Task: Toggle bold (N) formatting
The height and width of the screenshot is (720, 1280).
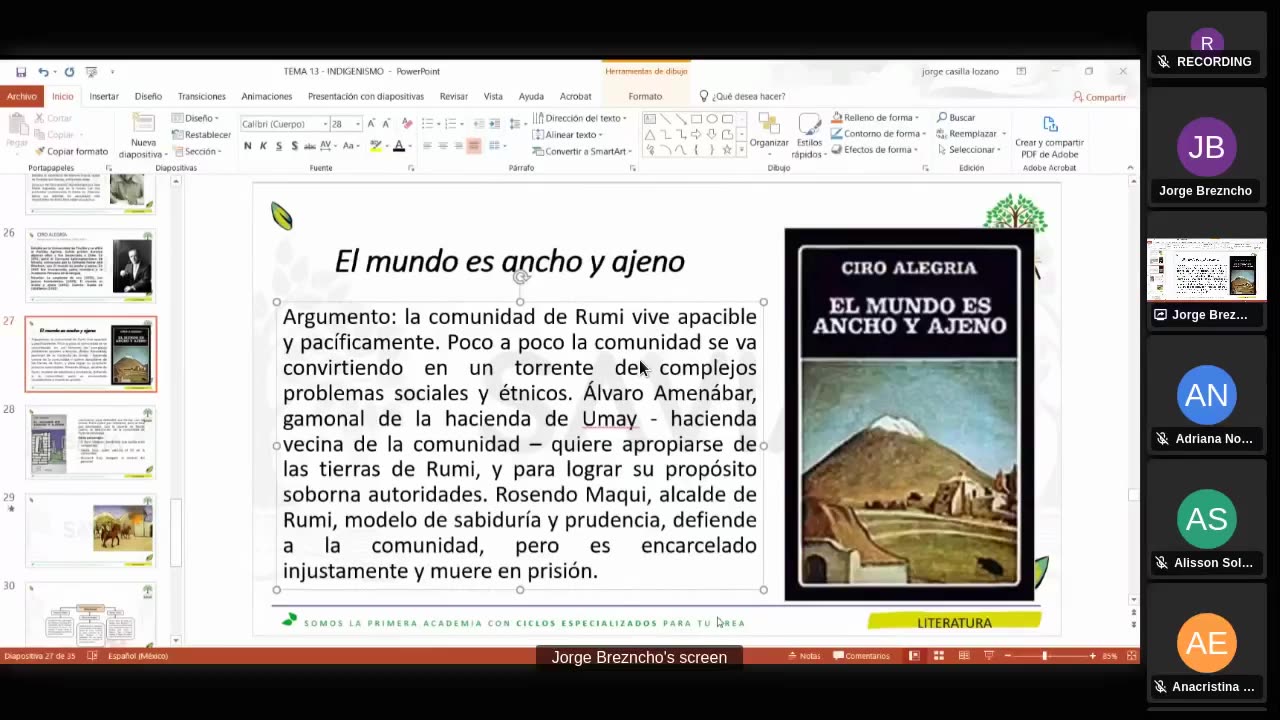Action: click(x=248, y=146)
